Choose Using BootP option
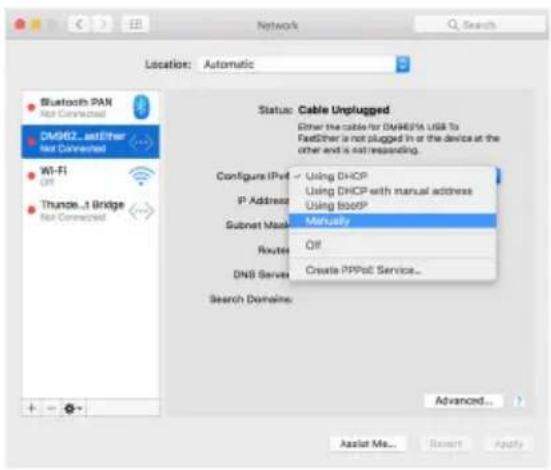This screenshot has height=470, width=551. (393, 206)
